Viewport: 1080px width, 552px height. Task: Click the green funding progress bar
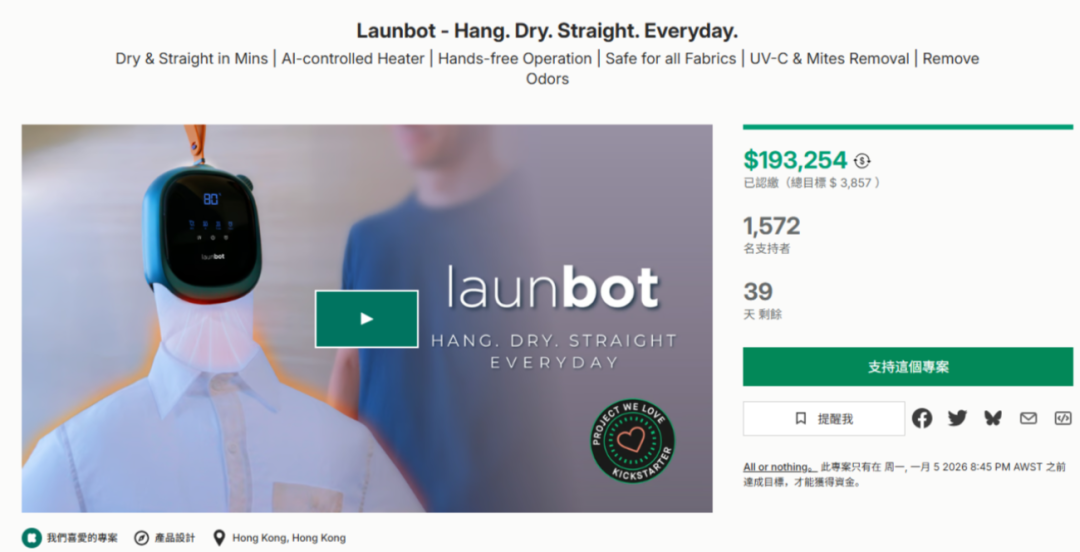pyautogui.click(x=907, y=127)
